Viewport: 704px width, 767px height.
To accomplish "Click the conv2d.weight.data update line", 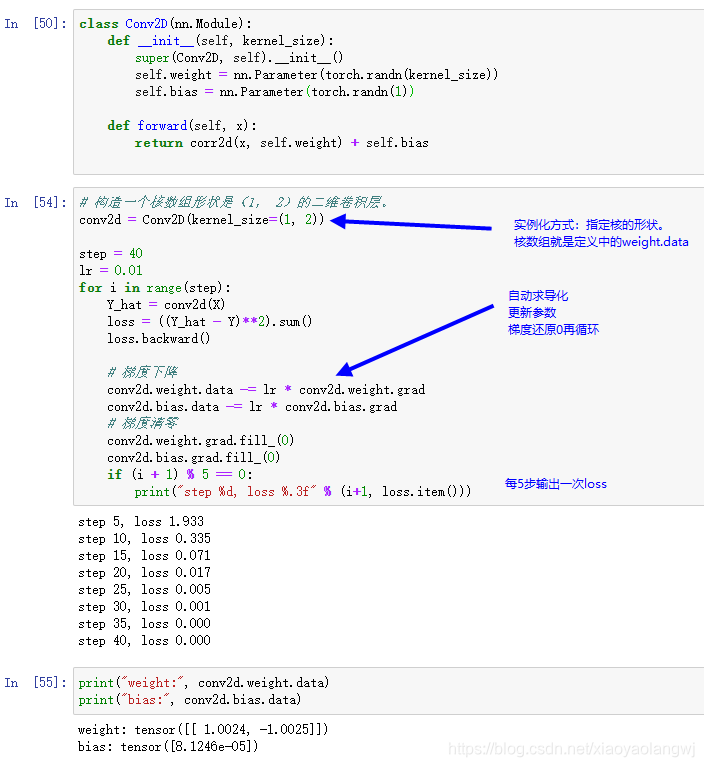I will [266, 390].
